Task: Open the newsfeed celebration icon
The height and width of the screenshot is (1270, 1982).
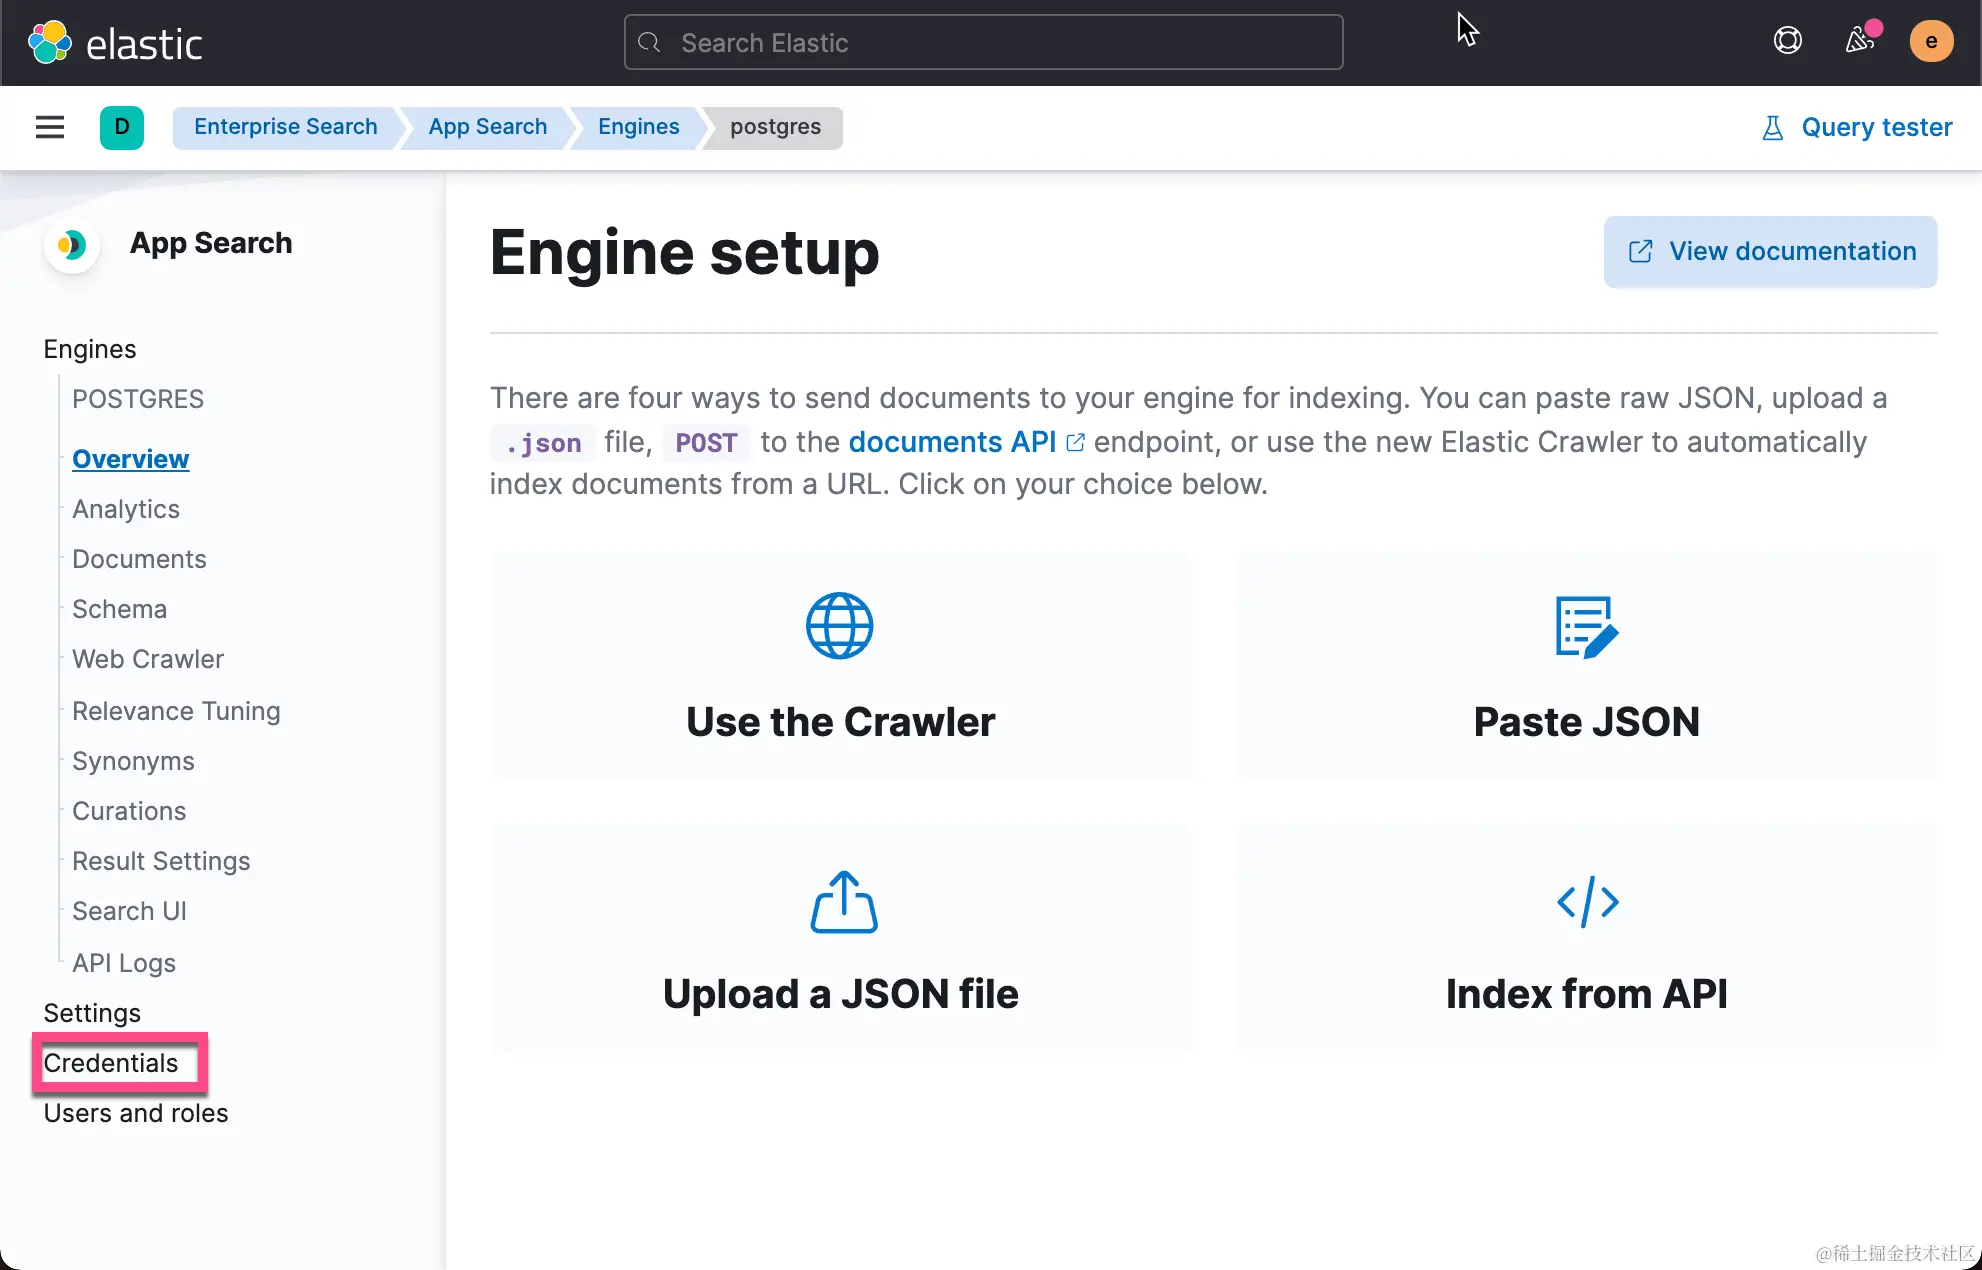Action: click(x=1860, y=40)
